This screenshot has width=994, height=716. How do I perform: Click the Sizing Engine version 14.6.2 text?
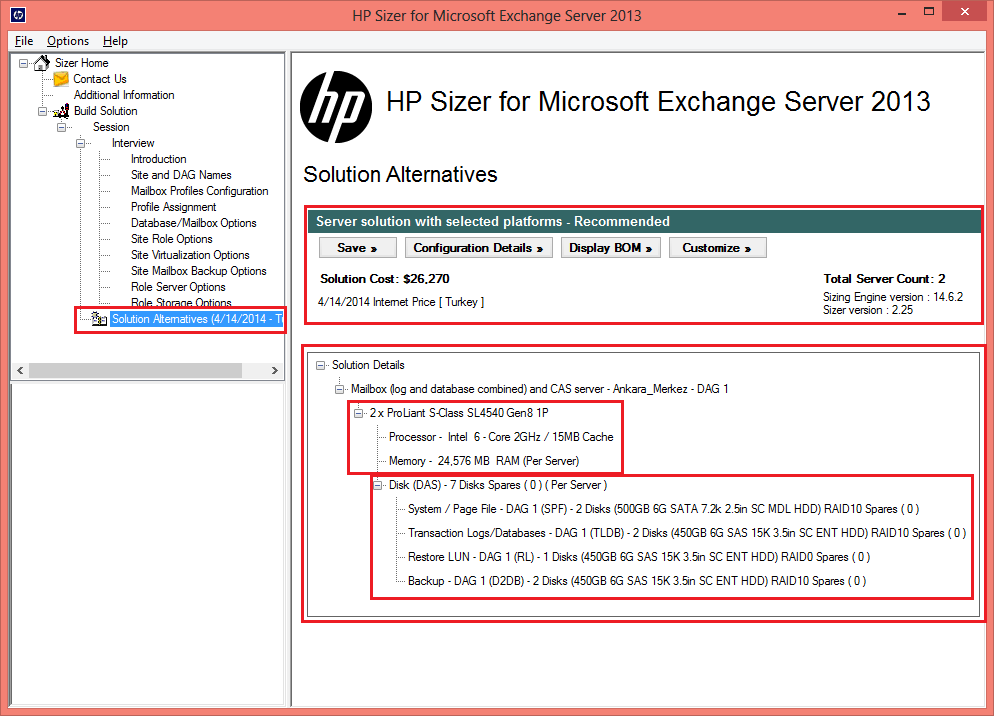(893, 297)
